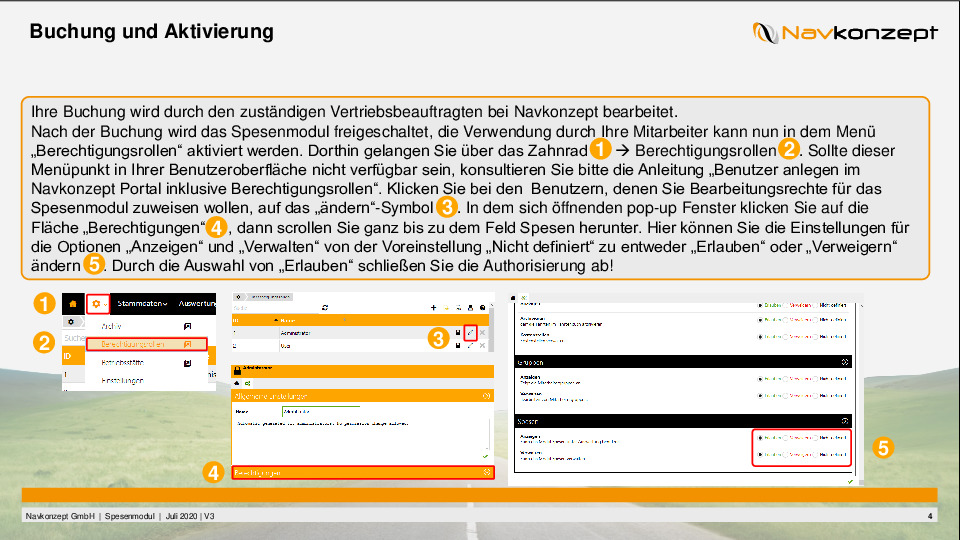Screen dimensions: 960x540
Task: Click the green checkmark in the role pop-up
Action: (x=486, y=457)
